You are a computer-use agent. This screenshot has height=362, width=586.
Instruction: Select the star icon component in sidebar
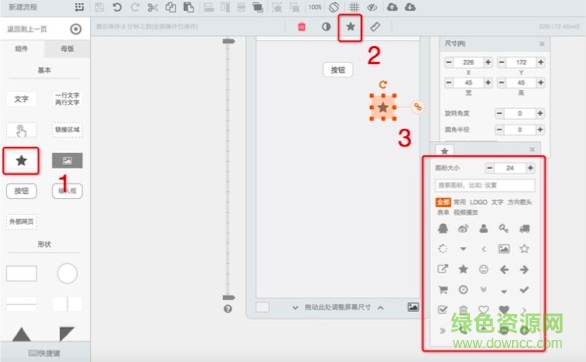pyautogui.click(x=21, y=161)
